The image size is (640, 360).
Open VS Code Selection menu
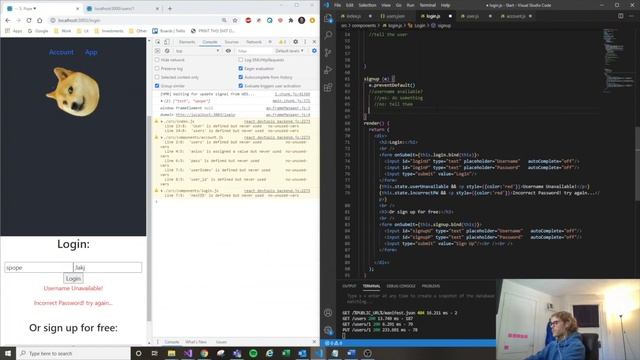367,5
